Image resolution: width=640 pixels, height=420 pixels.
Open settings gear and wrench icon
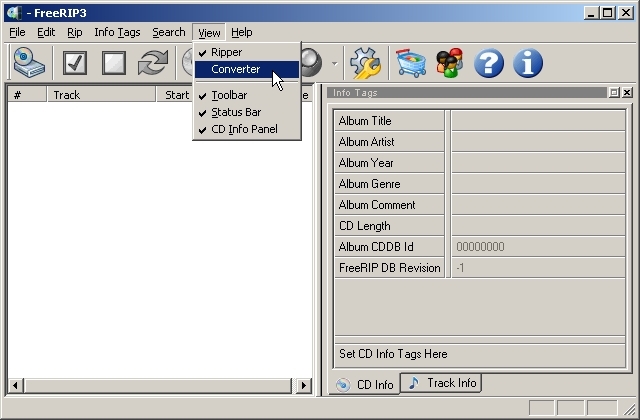click(x=365, y=63)
